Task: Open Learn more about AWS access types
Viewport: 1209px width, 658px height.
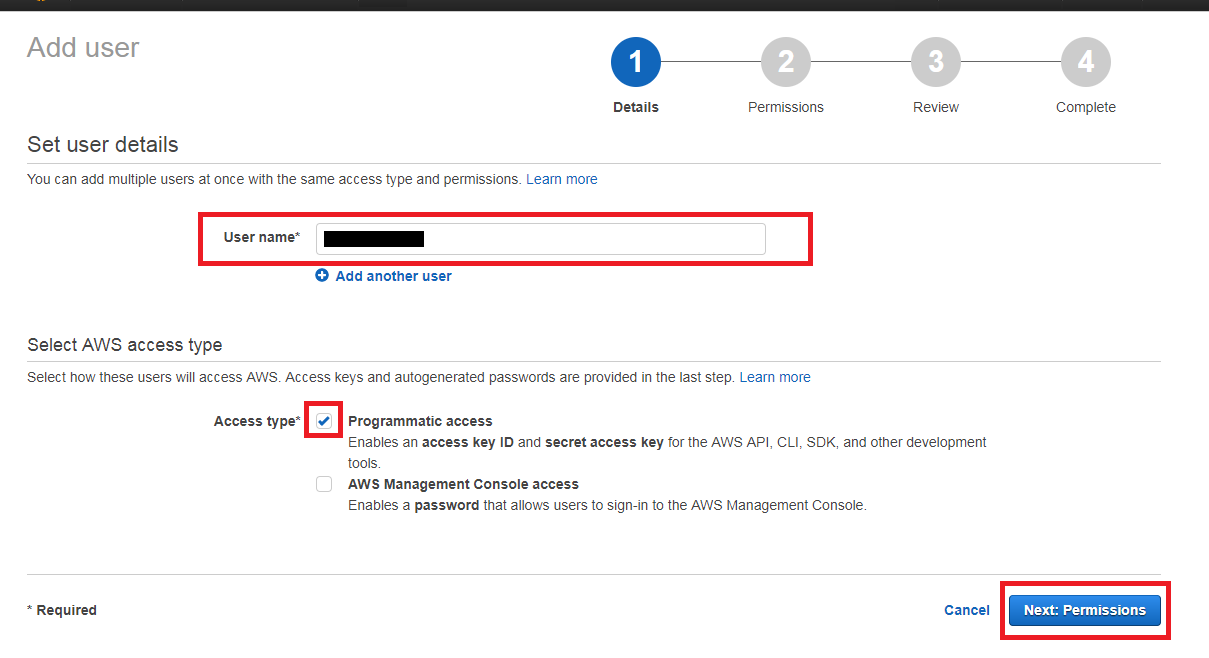Action: (775, 377)
